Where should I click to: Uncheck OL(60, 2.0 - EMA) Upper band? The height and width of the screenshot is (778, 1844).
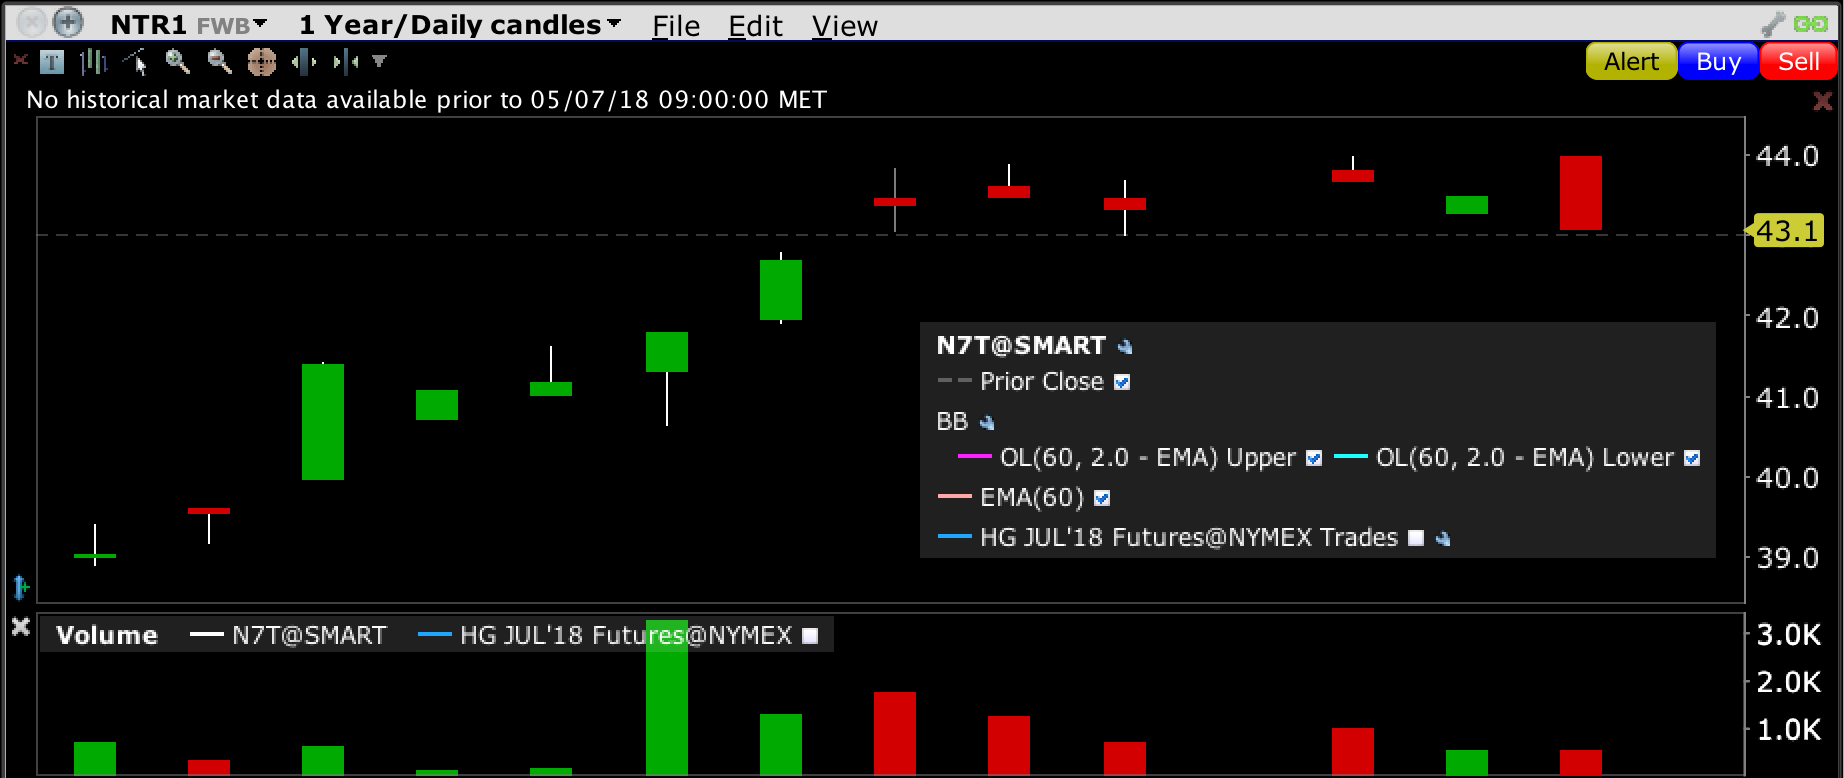pyautogui.click(x=1314, y=458)
